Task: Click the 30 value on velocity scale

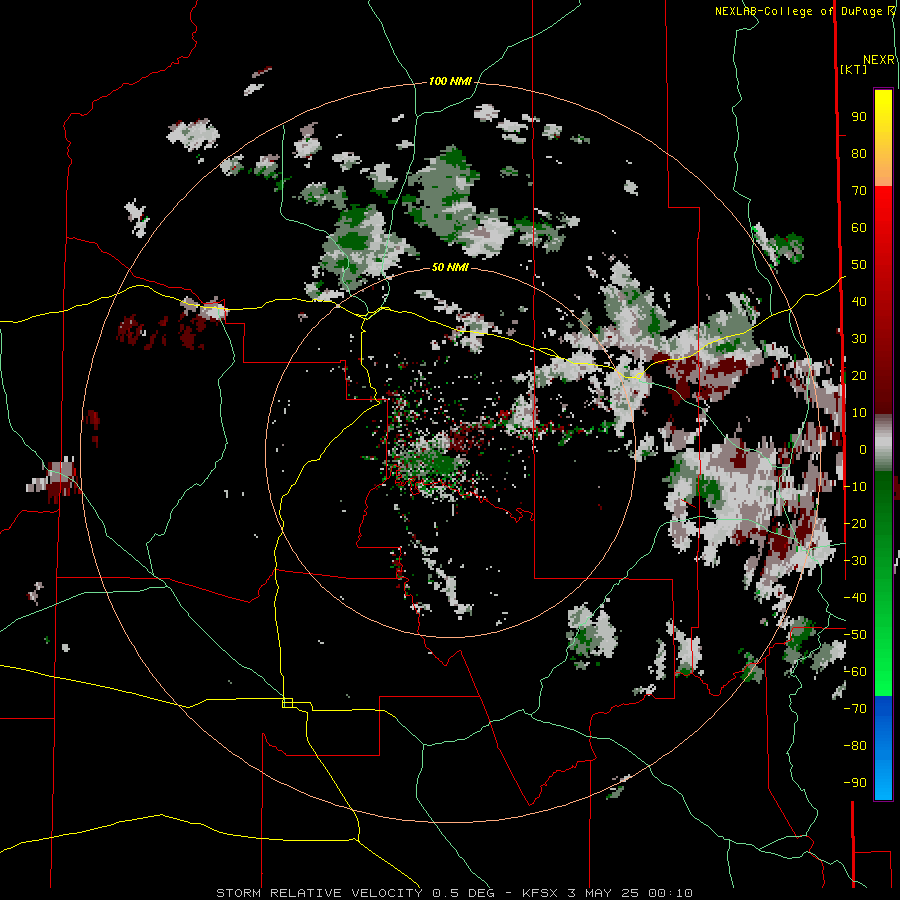Action: point(859,339)
